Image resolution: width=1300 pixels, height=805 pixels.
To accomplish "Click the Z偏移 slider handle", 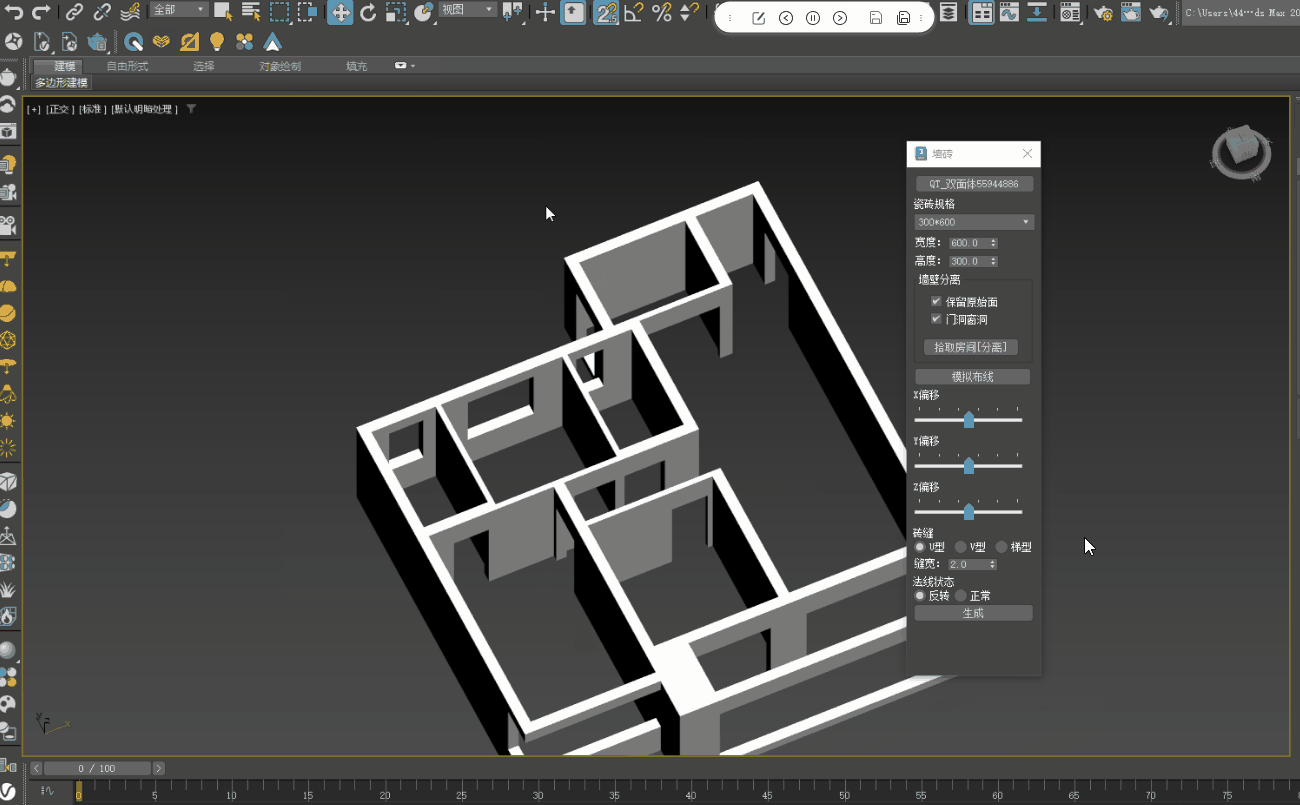I will (968, 512).
